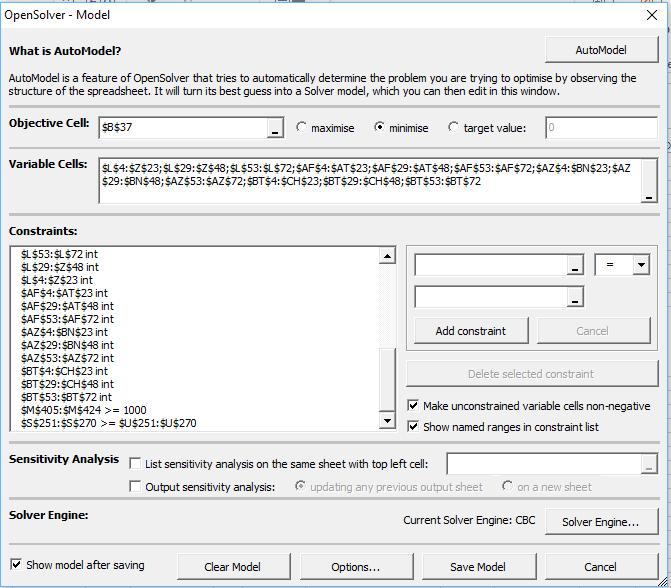
Task: Click the constraint left-hand side input field
Action: pyautogui.click(x=491, y=265)
